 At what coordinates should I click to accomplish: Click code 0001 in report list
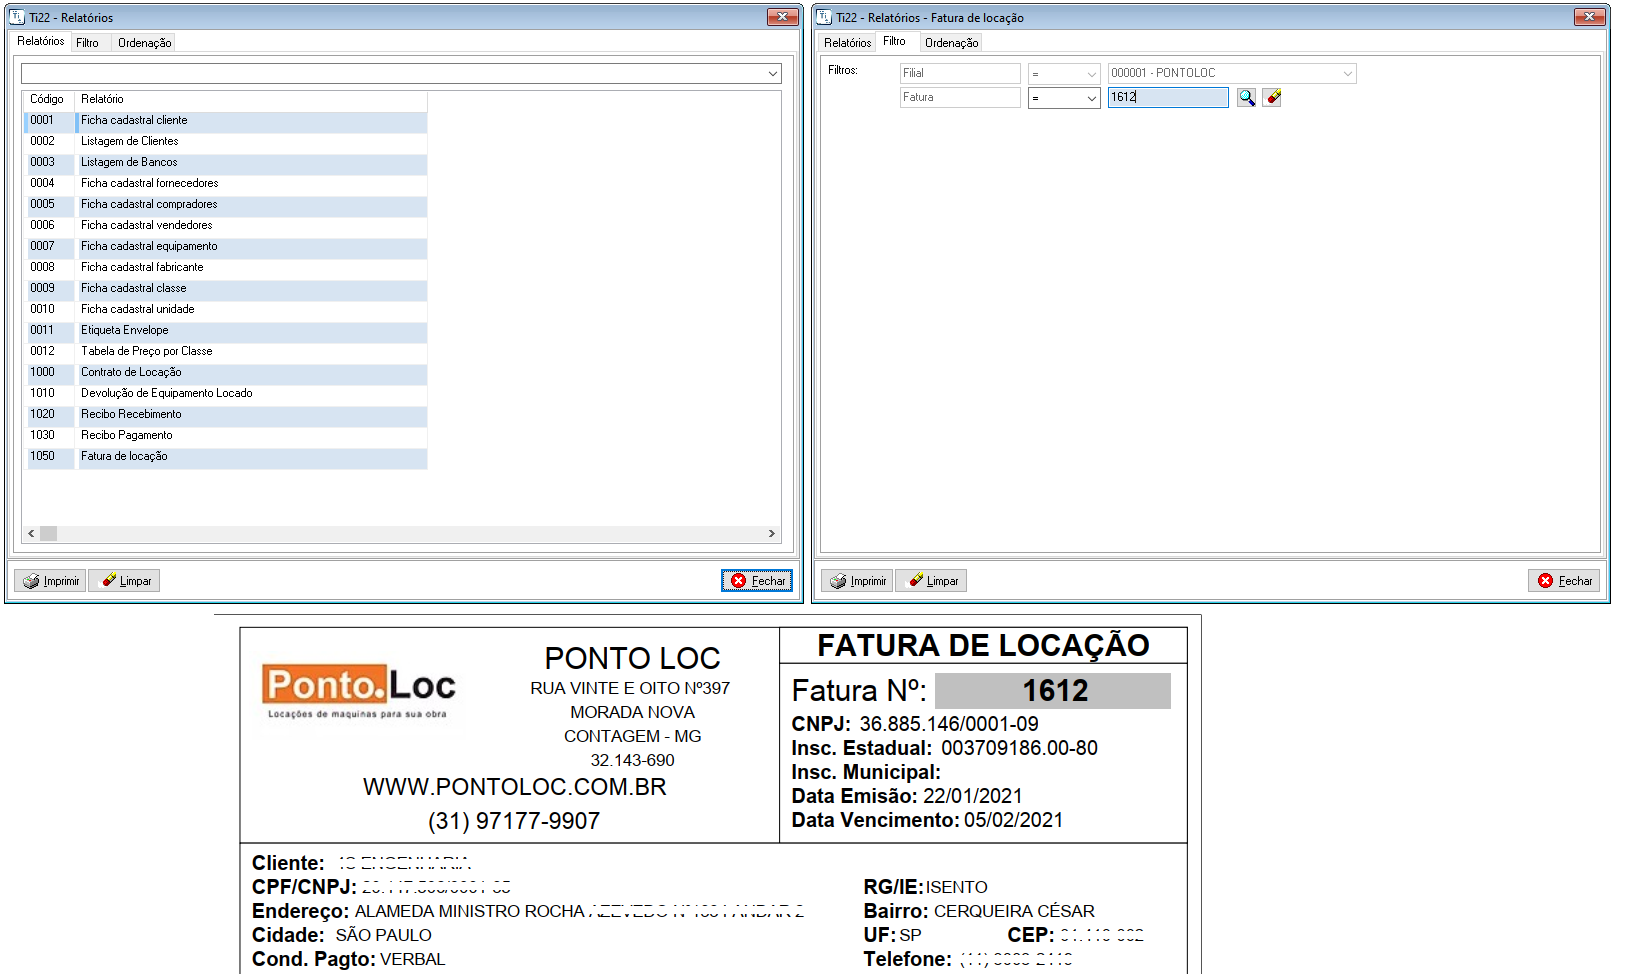[42, 120]
